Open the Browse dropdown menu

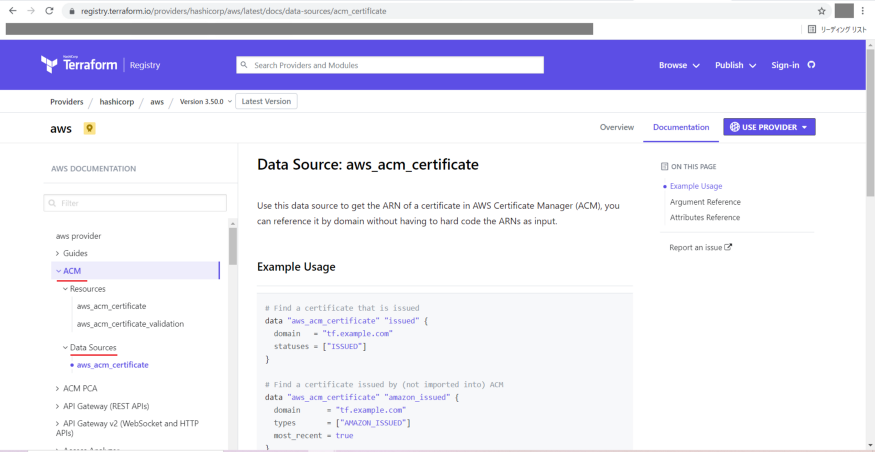[679, 65]
